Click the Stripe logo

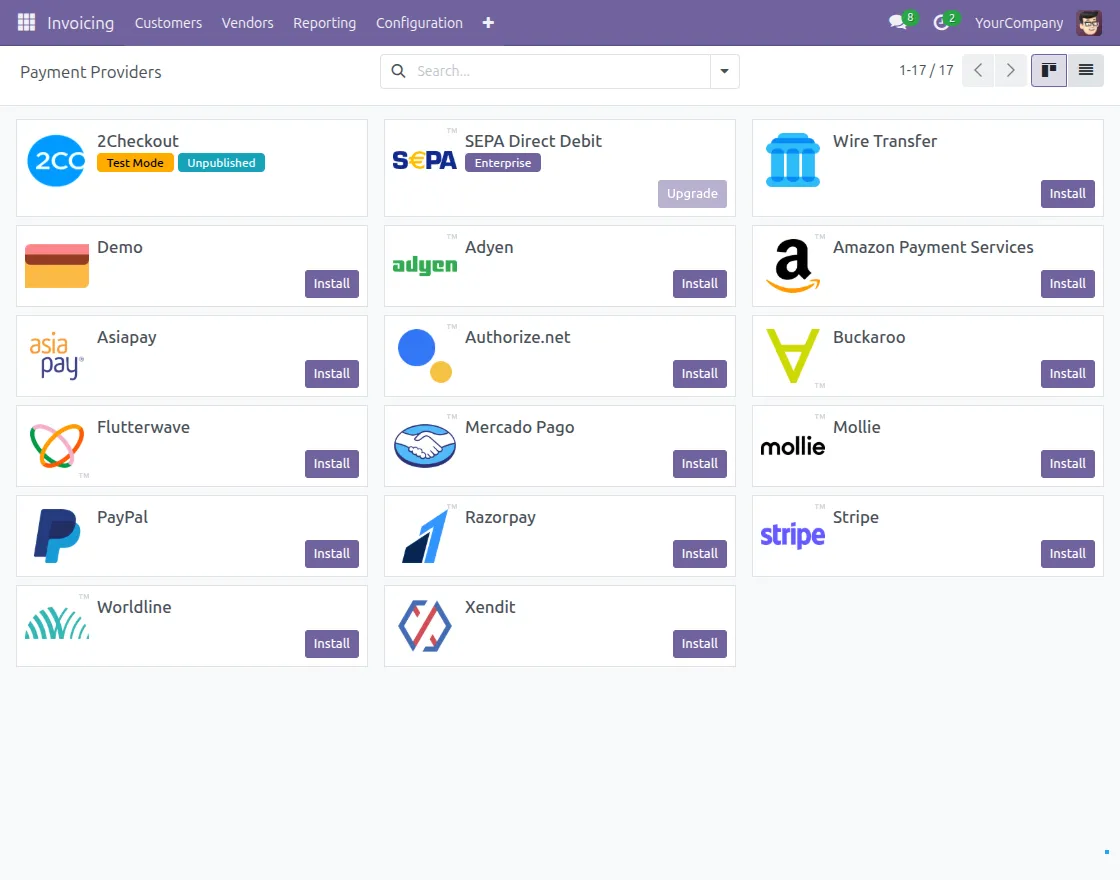click(x=792, y=536)
